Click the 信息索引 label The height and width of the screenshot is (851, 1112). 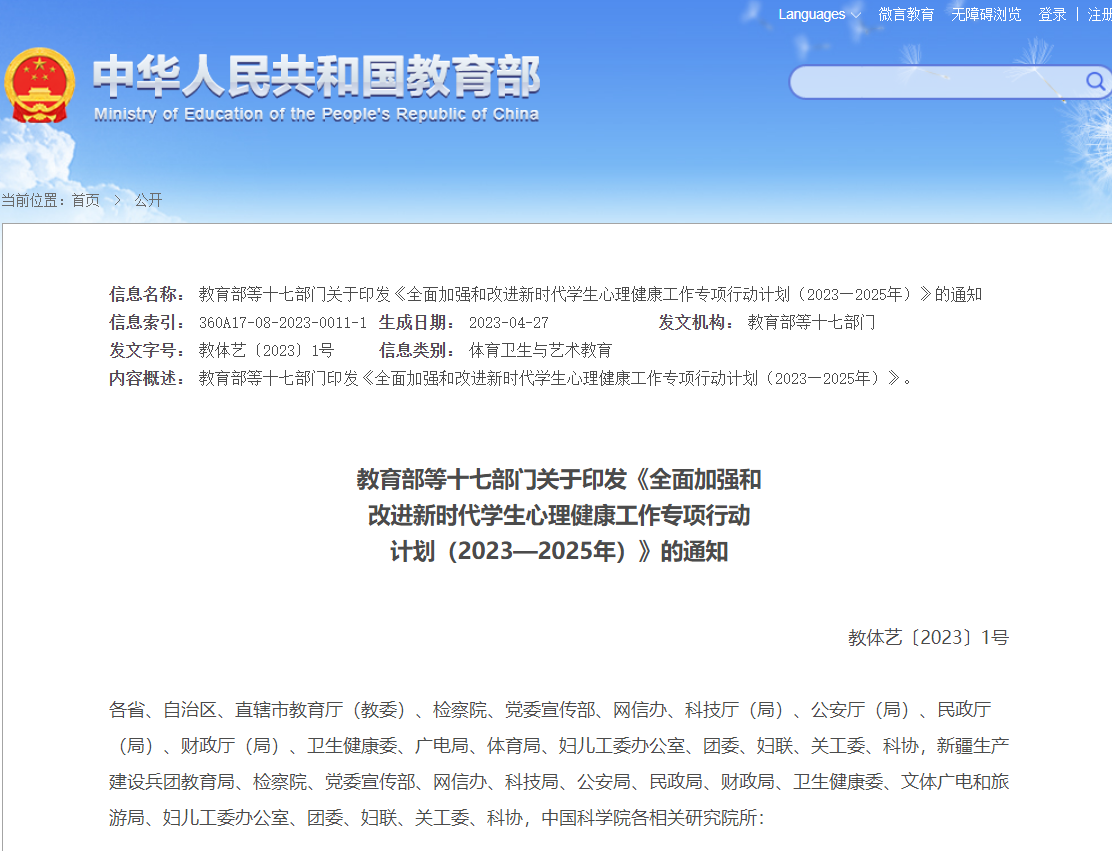point(147,323)
